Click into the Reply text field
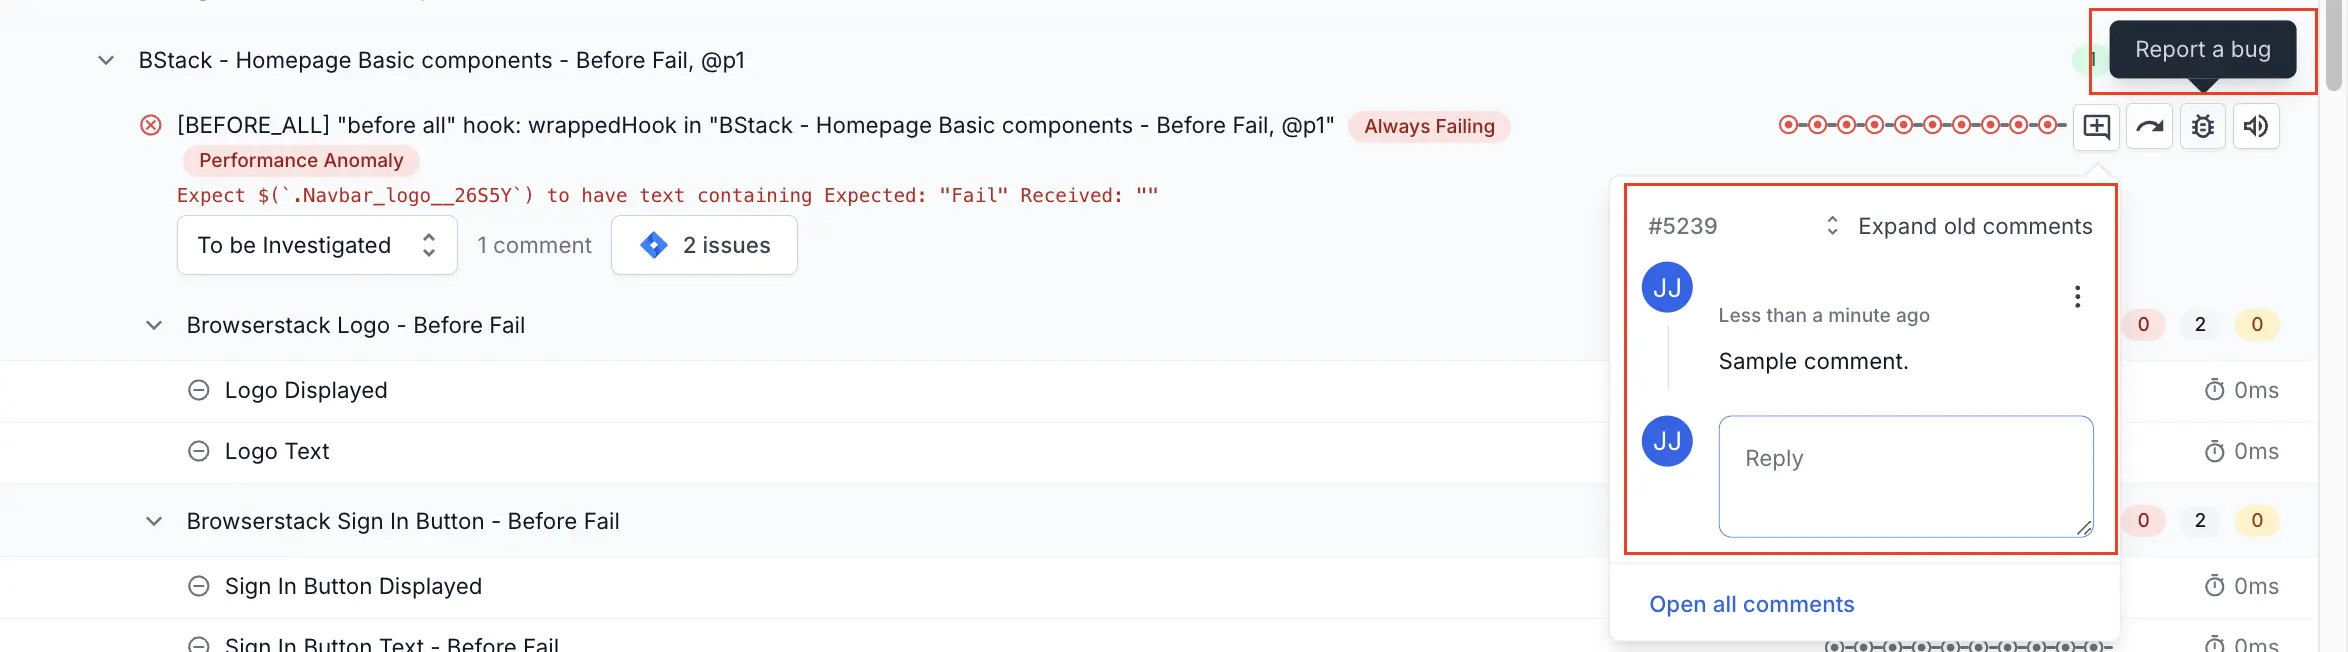 point(1905,476)
